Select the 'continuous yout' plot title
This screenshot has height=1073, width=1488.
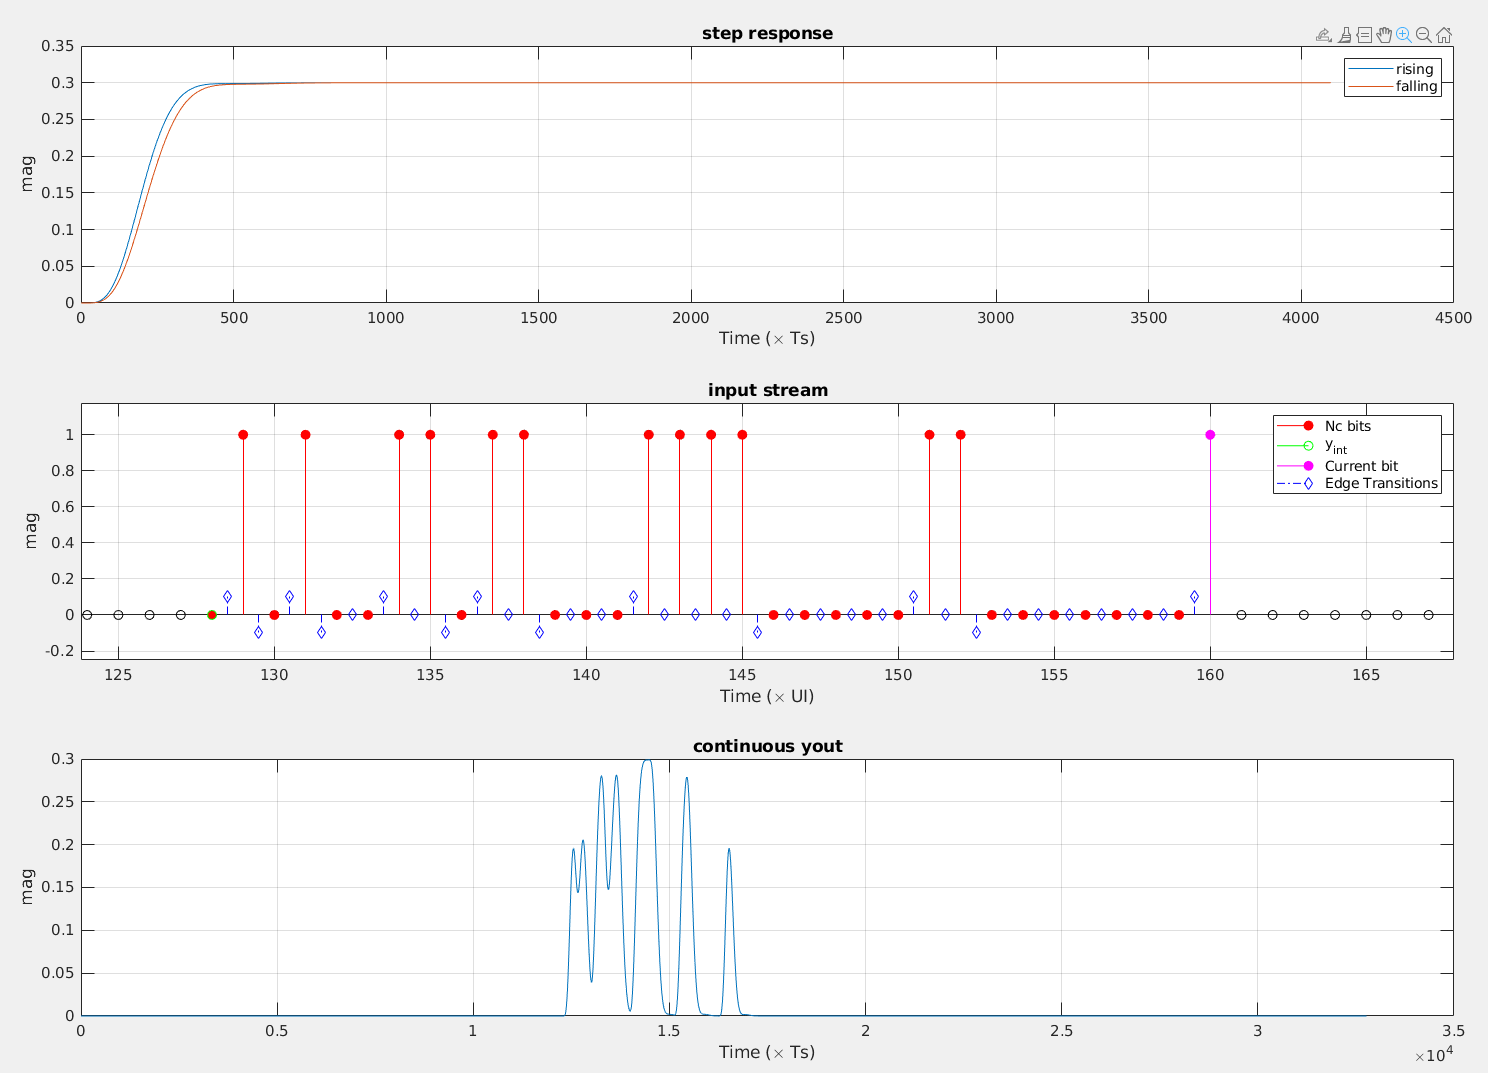point(767,746)
